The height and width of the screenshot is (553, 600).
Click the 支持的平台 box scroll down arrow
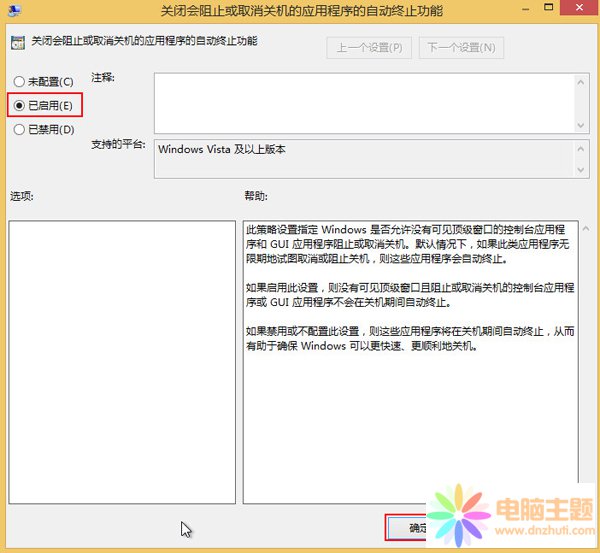click(580, 170)
